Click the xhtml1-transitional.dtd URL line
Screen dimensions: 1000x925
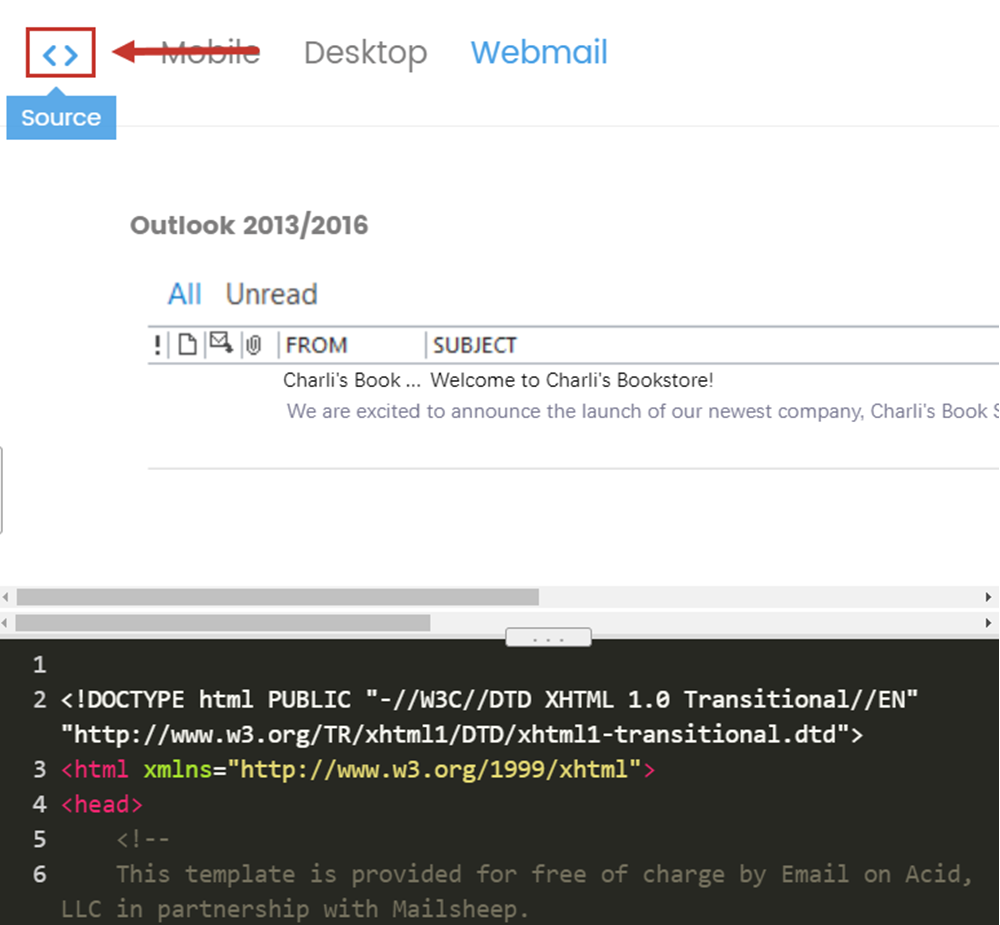pos(462,734)
